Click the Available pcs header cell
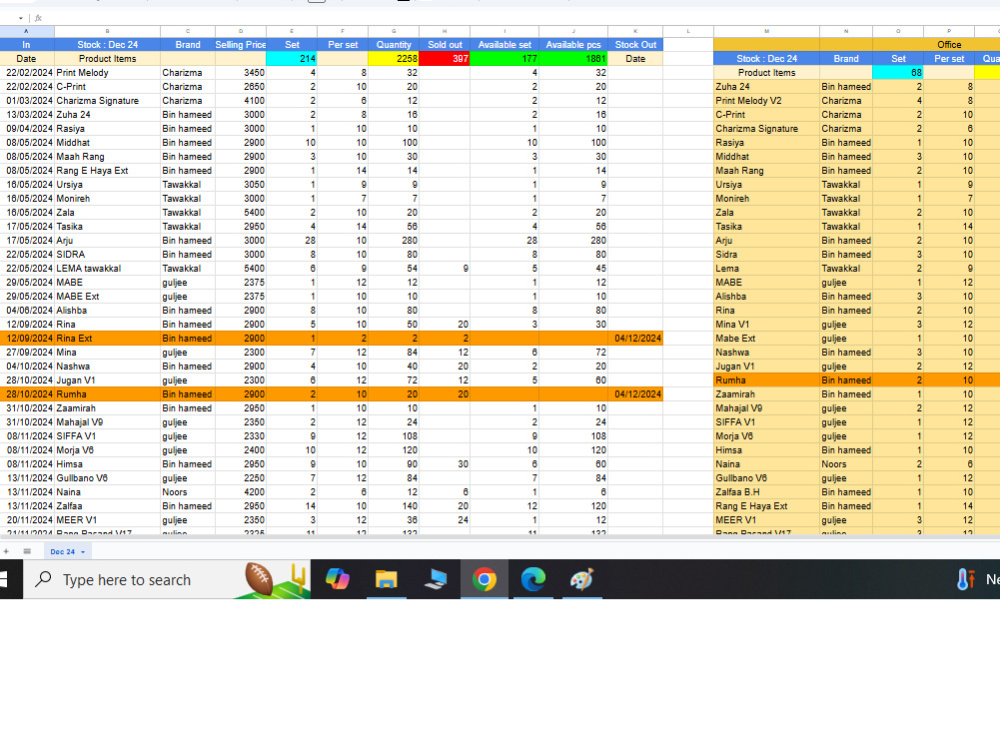Viewport: 1000px width, 749px height. (573, 45)
